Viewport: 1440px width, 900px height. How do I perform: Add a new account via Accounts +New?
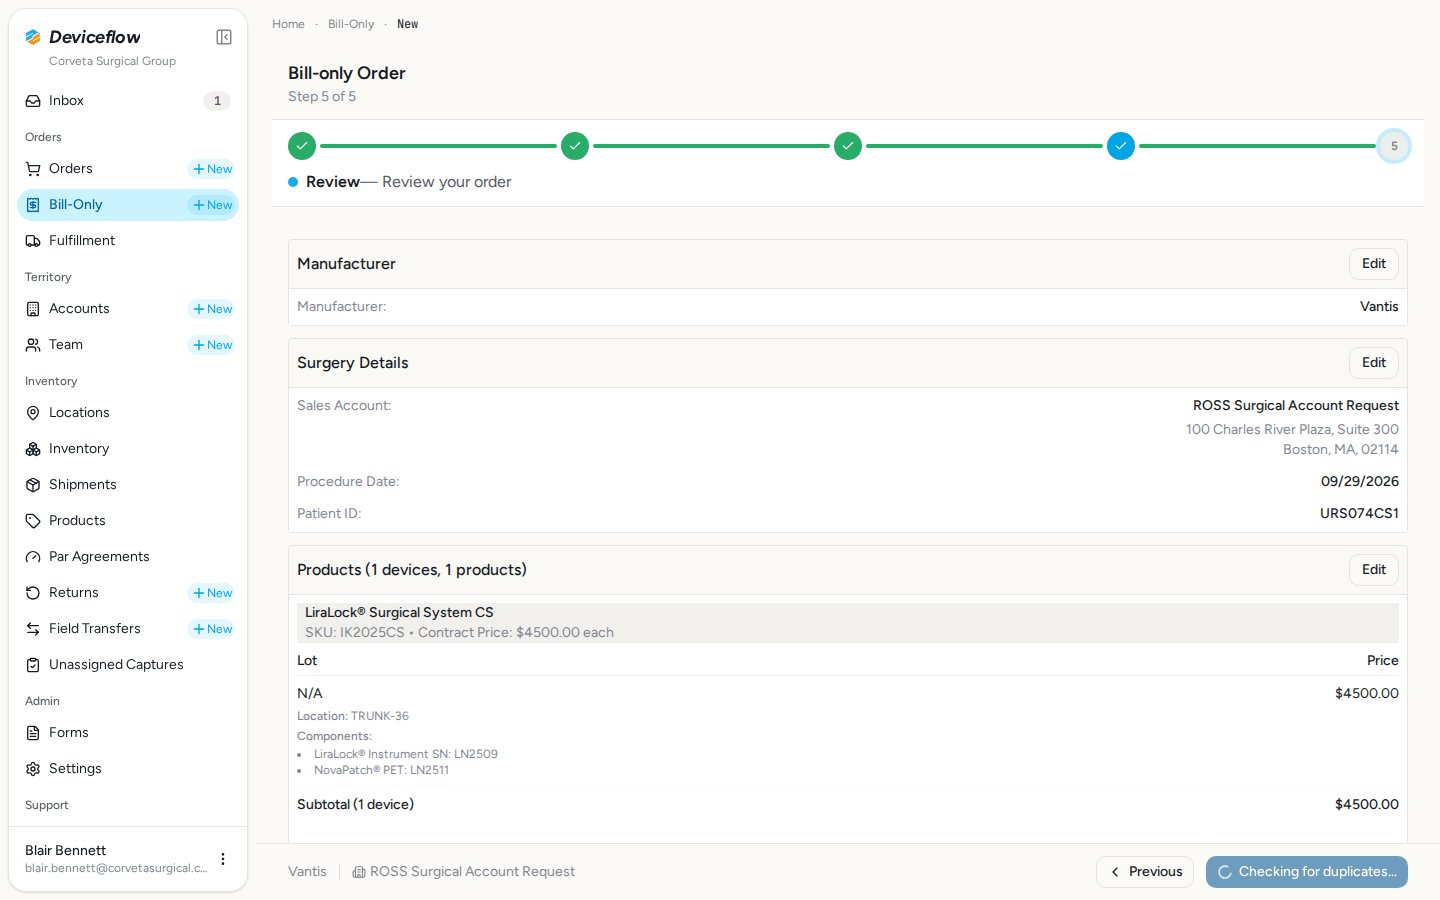tap(212, 309)
